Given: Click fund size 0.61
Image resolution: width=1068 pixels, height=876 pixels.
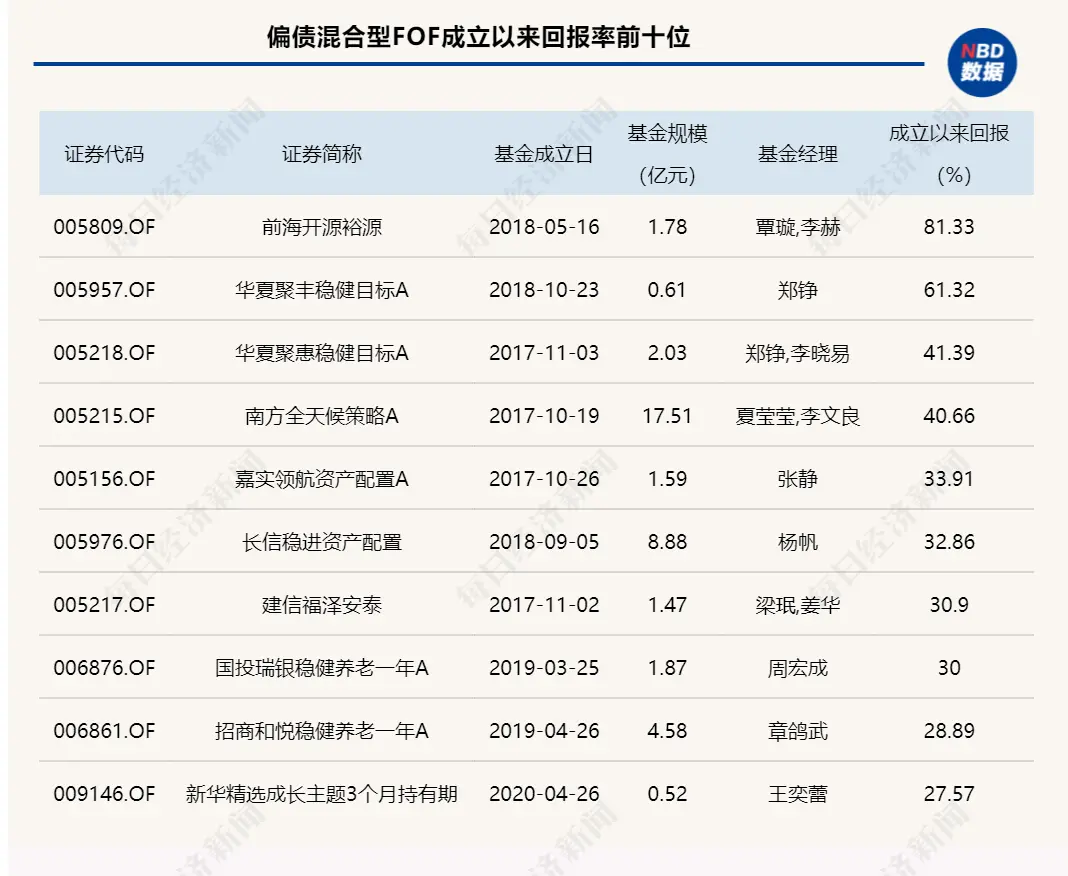Looking at the screenshot, I should coord(667,290).
